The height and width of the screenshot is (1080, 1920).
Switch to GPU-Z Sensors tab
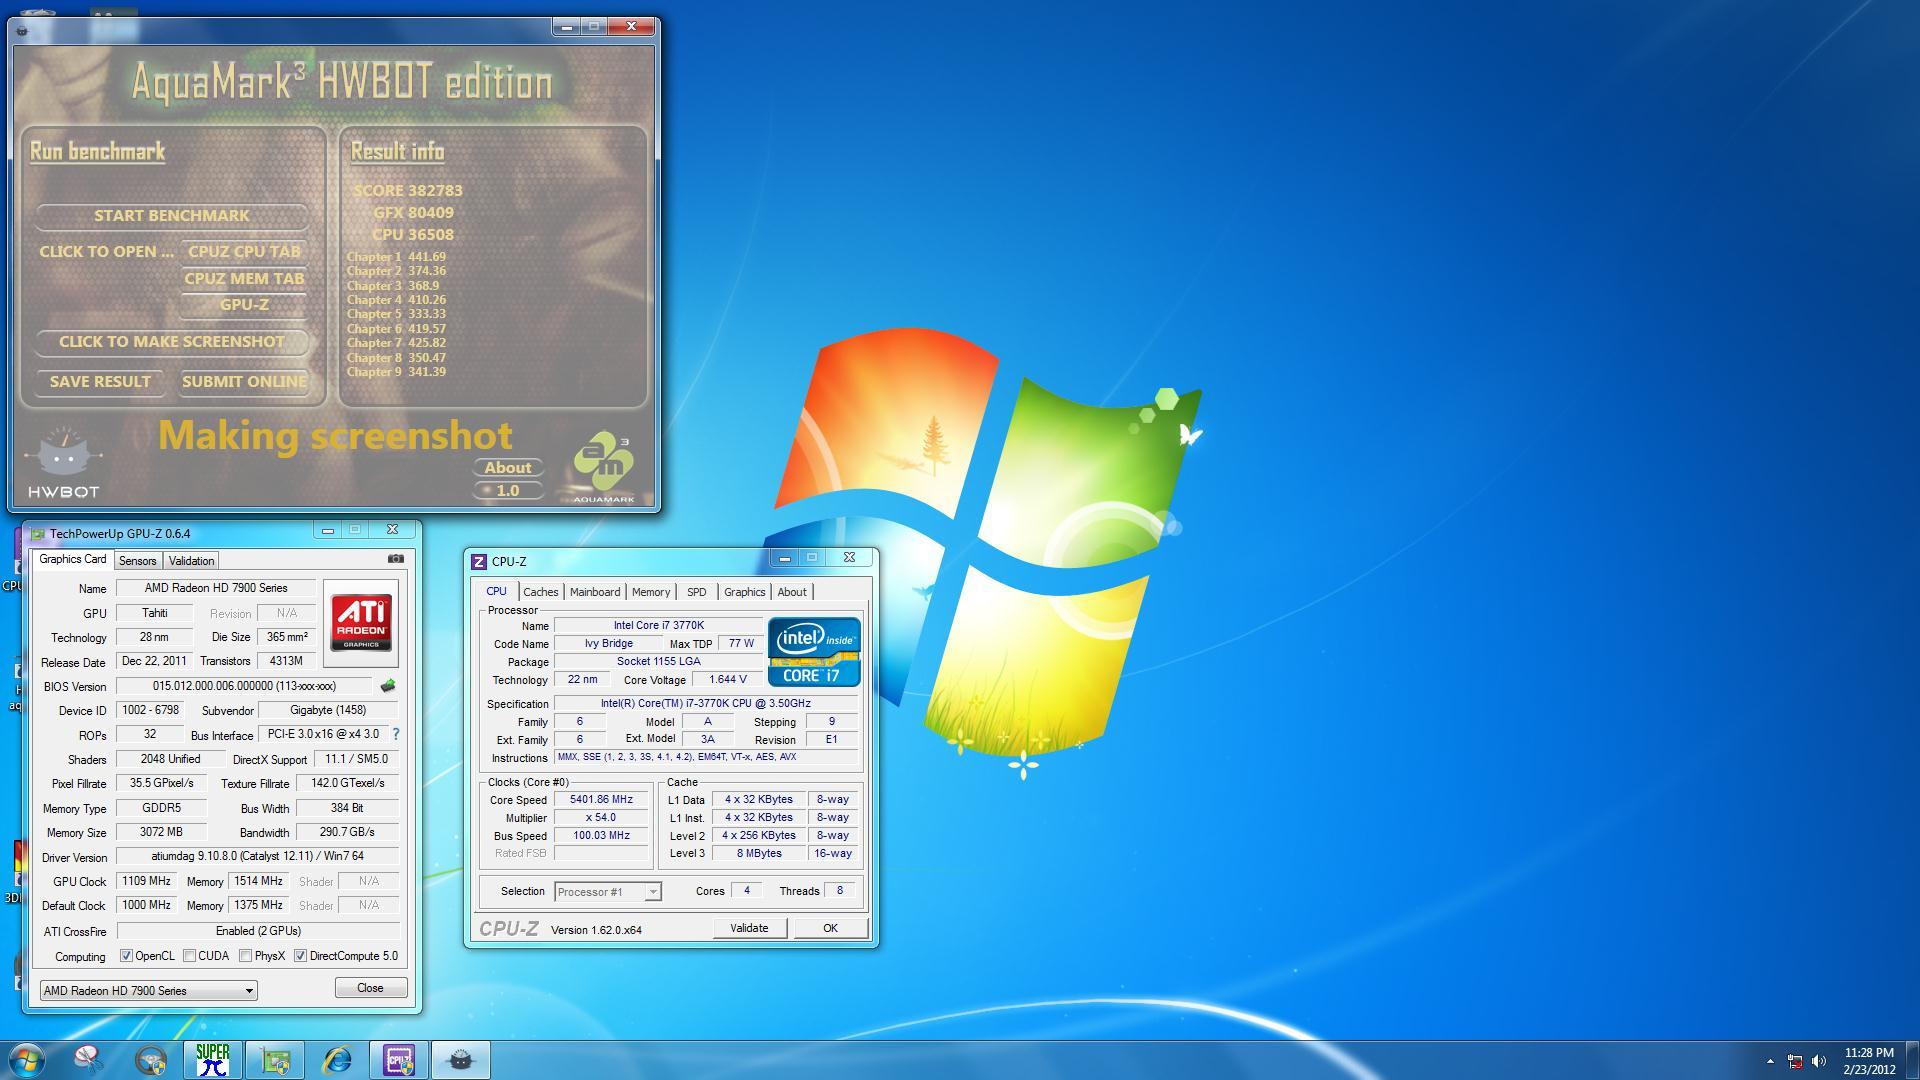pos(138,561)
